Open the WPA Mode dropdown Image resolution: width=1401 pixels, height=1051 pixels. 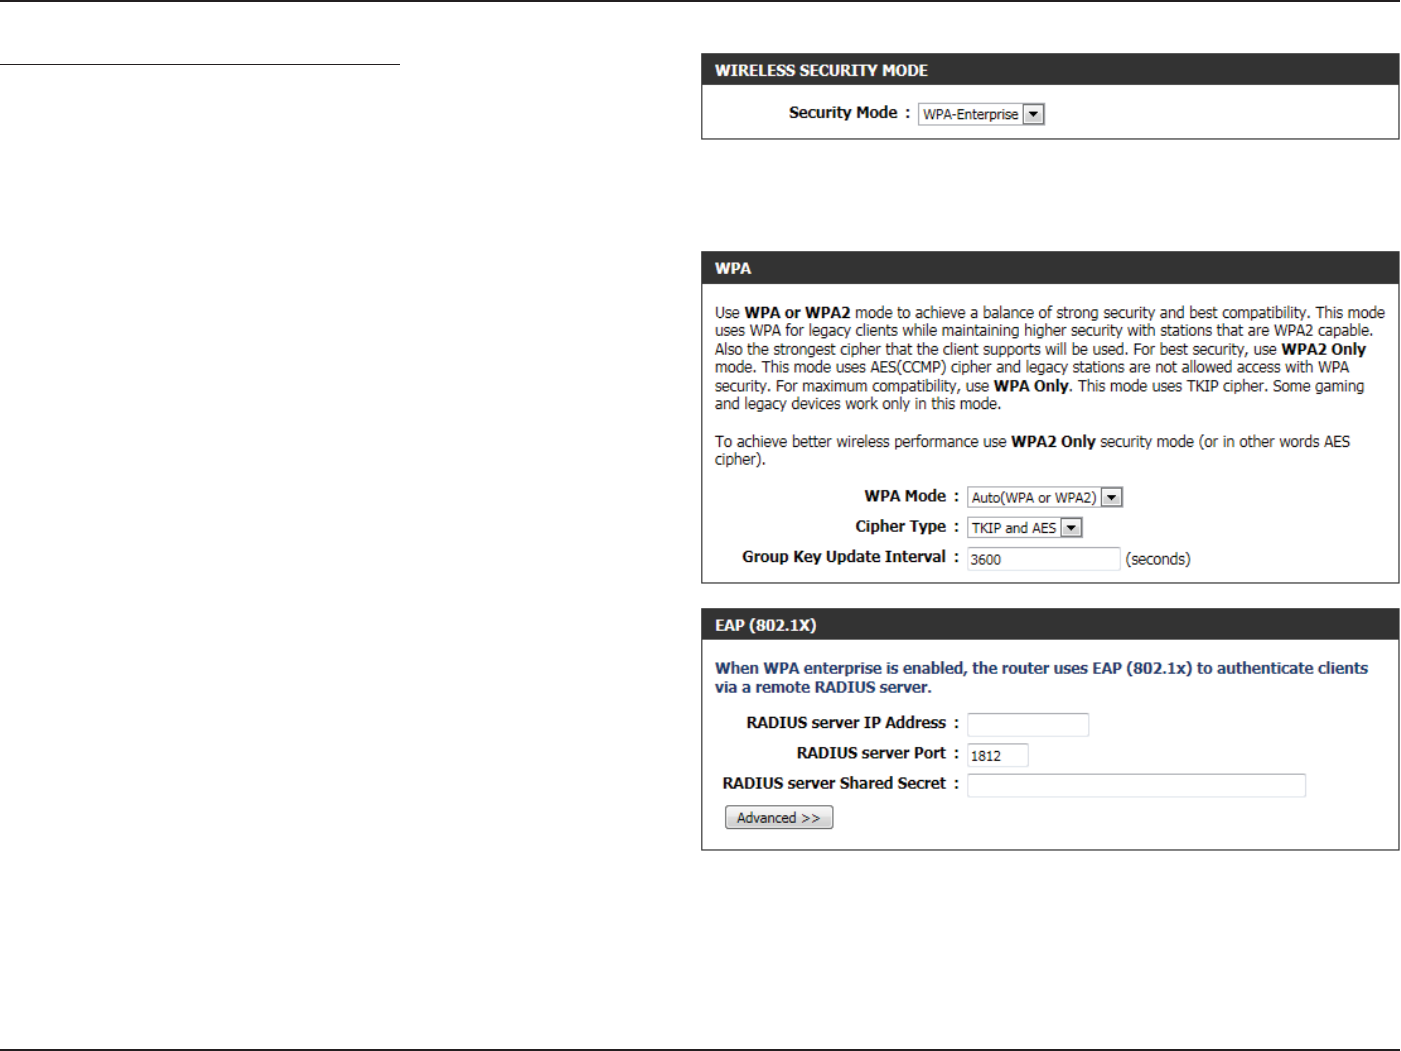tap(1045, 497)
